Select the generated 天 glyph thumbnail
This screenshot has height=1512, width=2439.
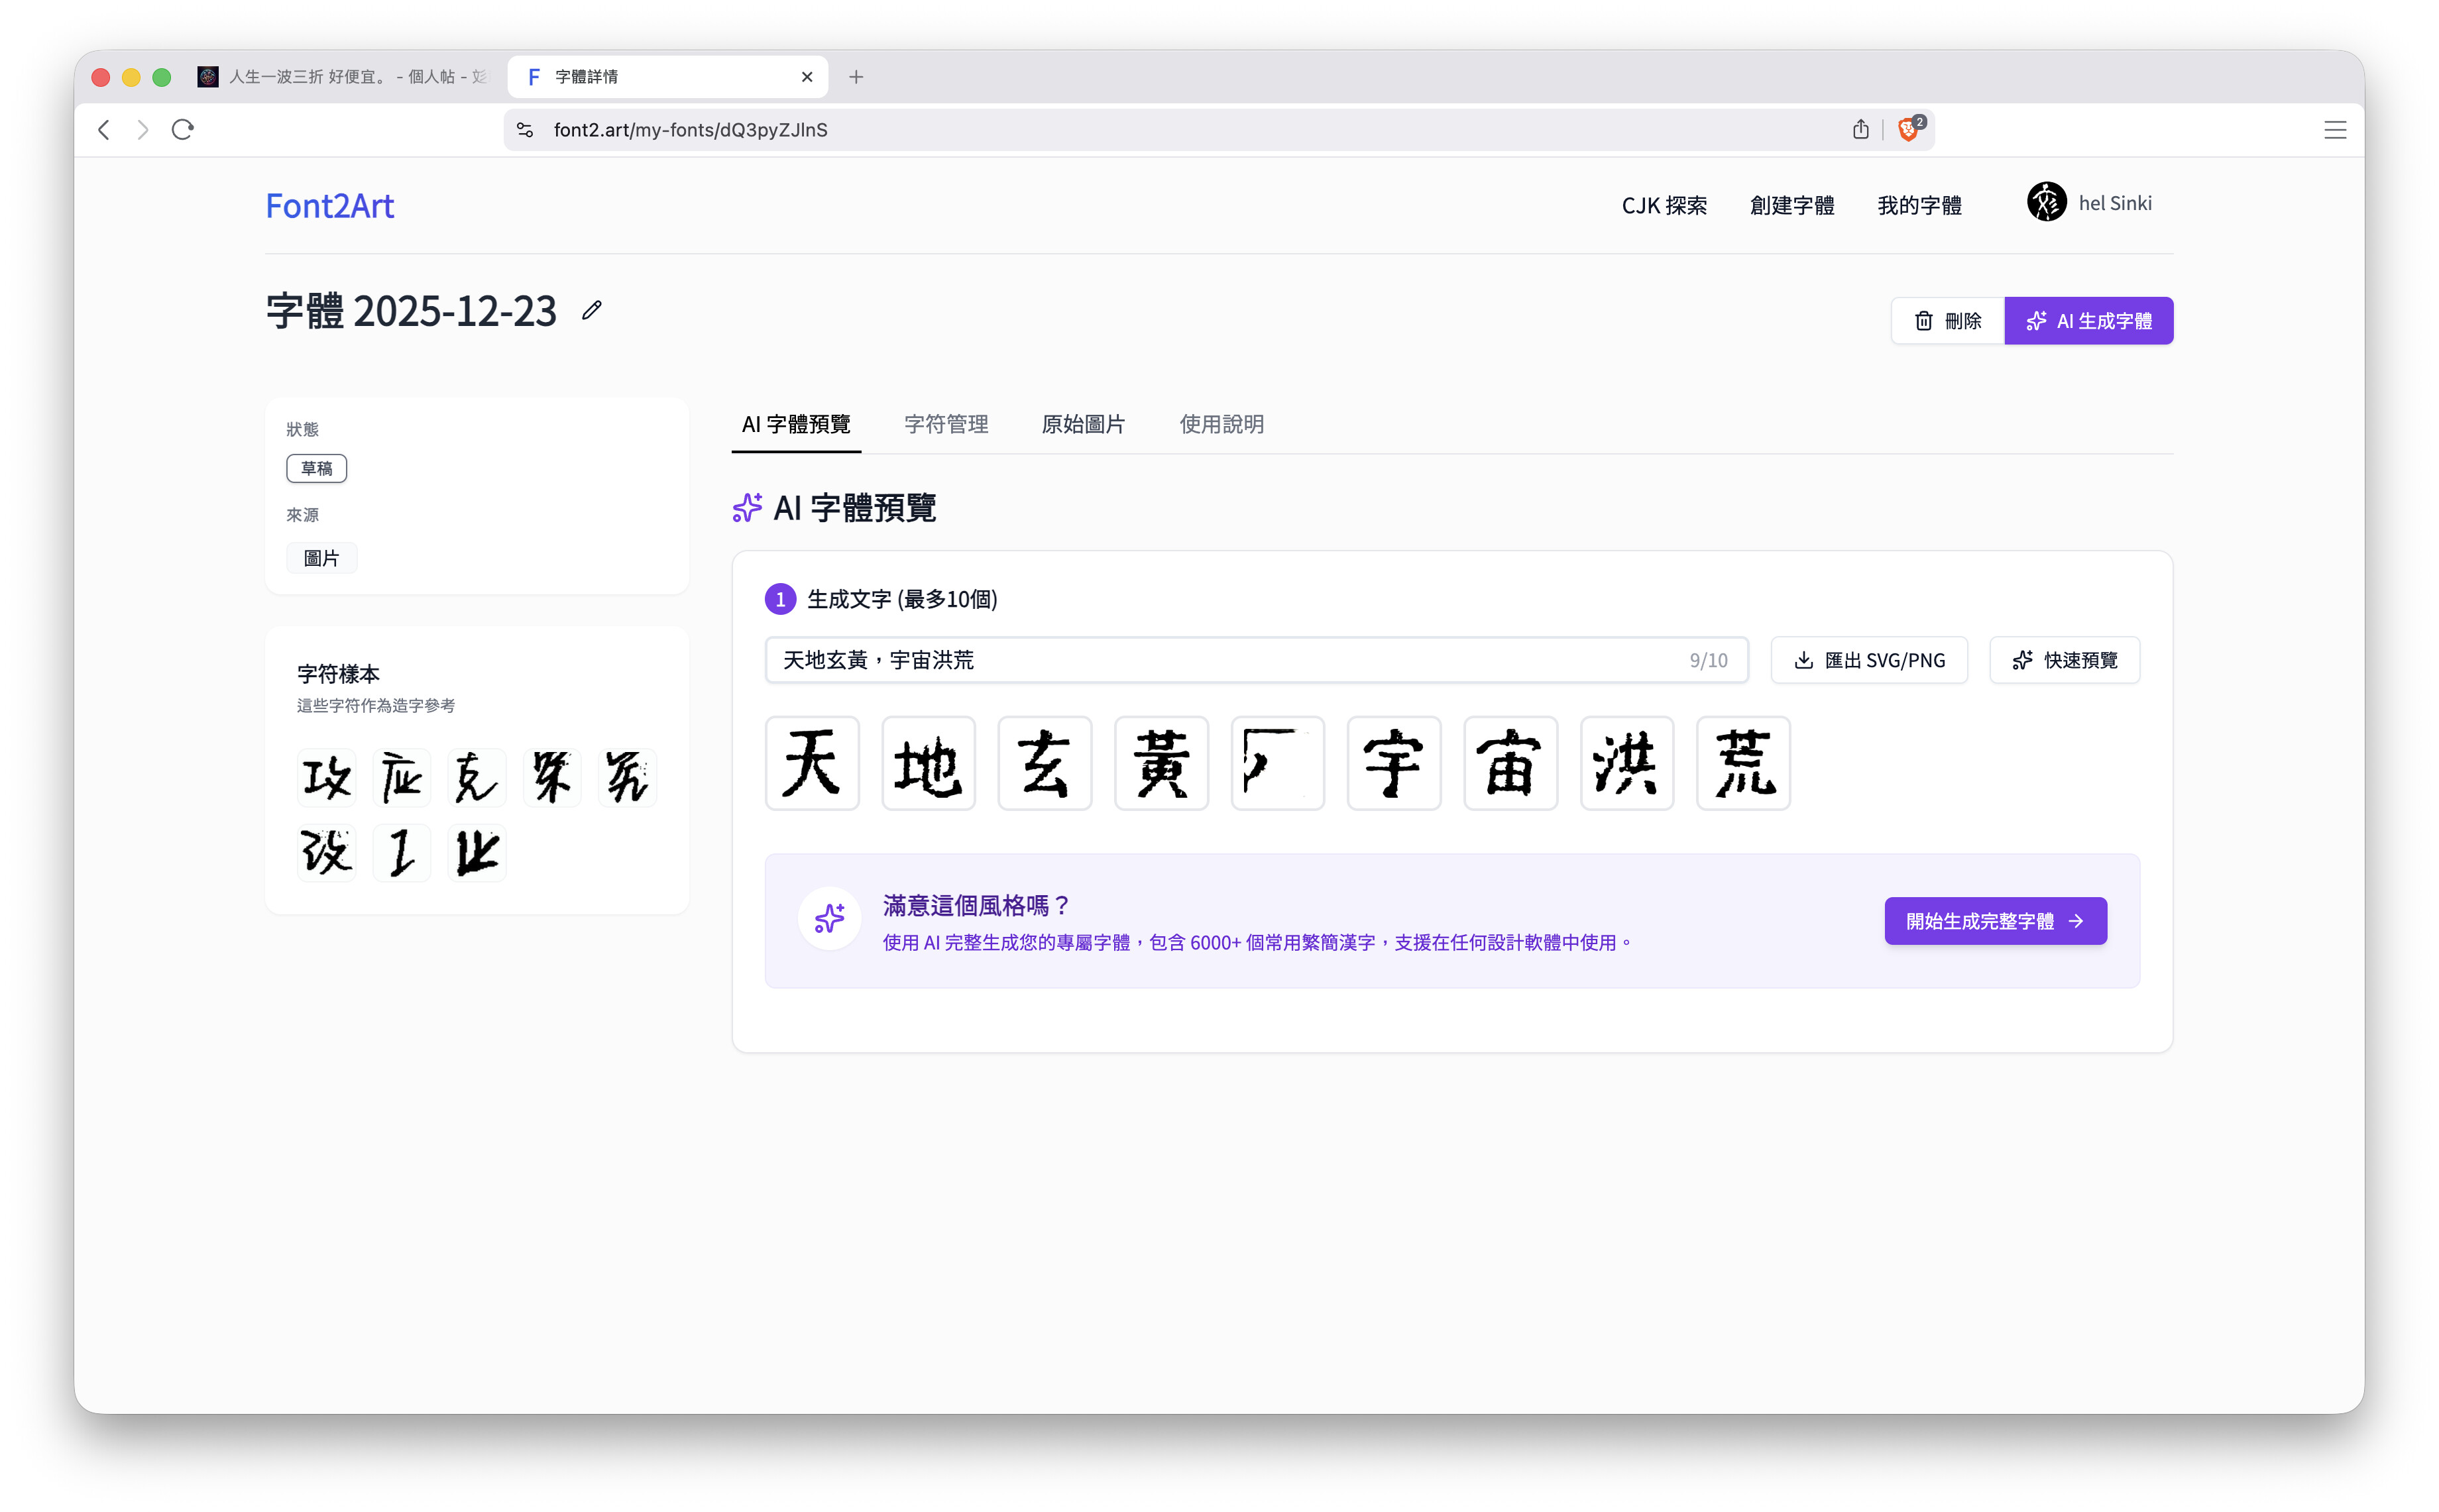pos(812,763)
